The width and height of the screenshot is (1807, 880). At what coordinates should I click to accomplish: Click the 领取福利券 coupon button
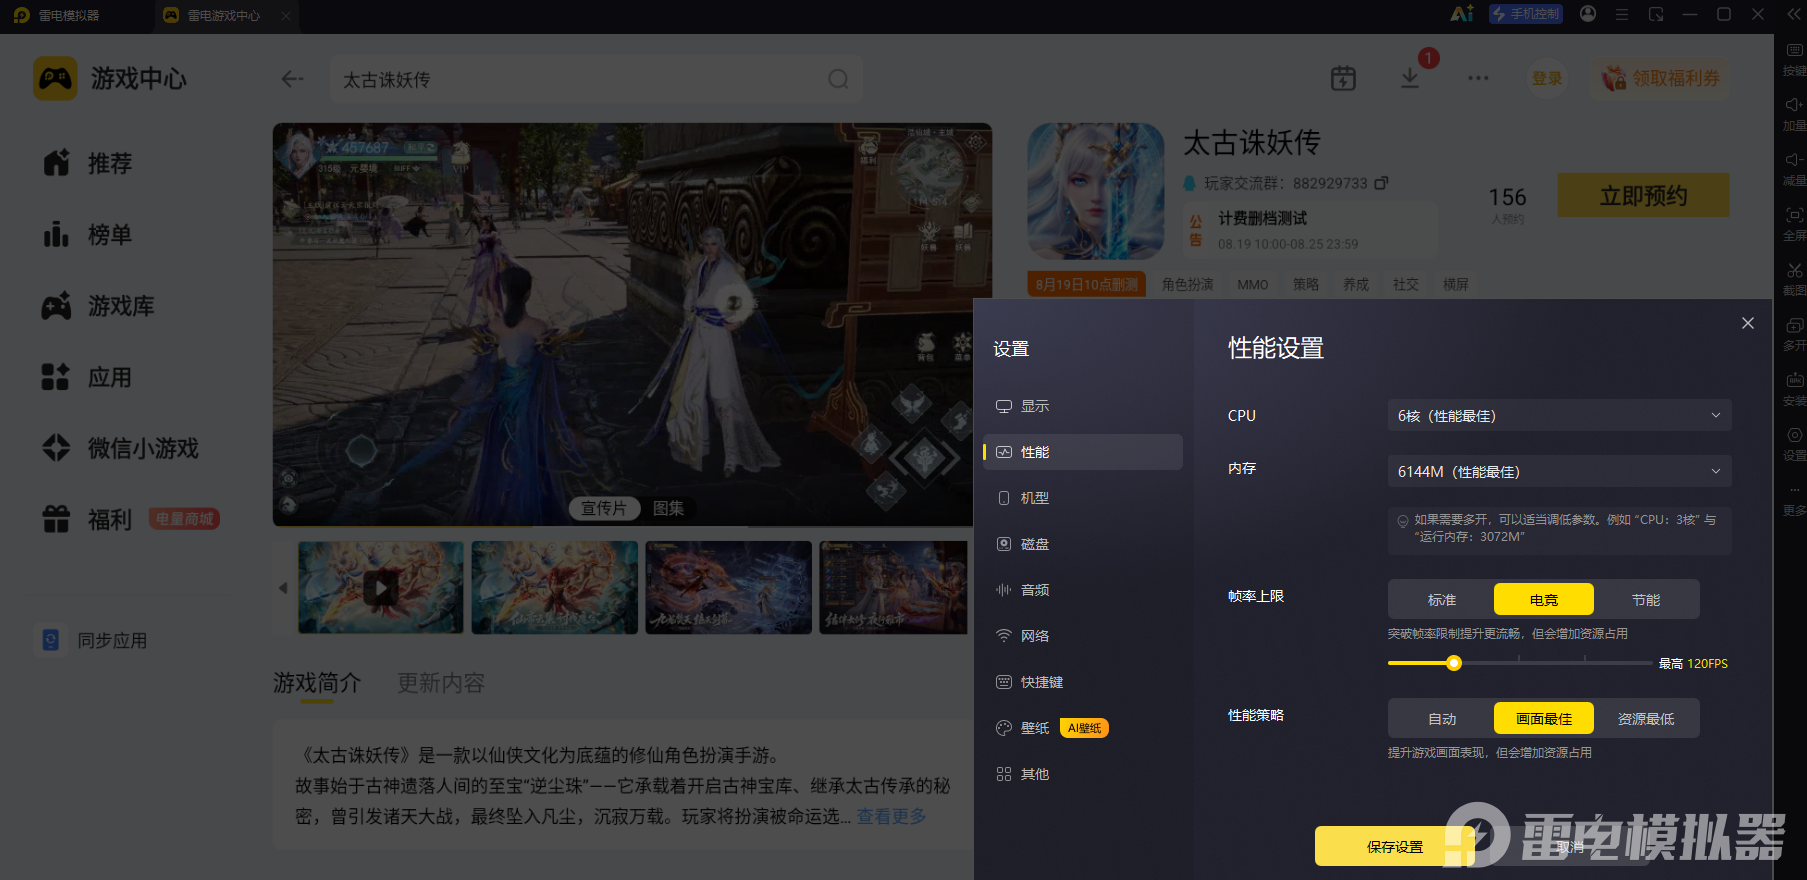1661,78
